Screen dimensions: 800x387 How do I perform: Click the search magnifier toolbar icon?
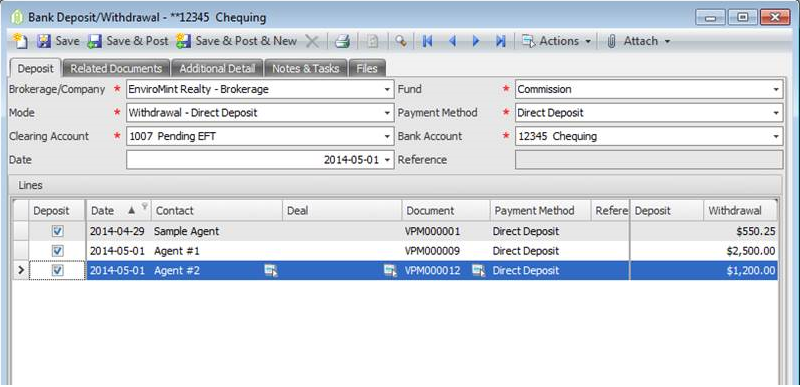[401, 41]
